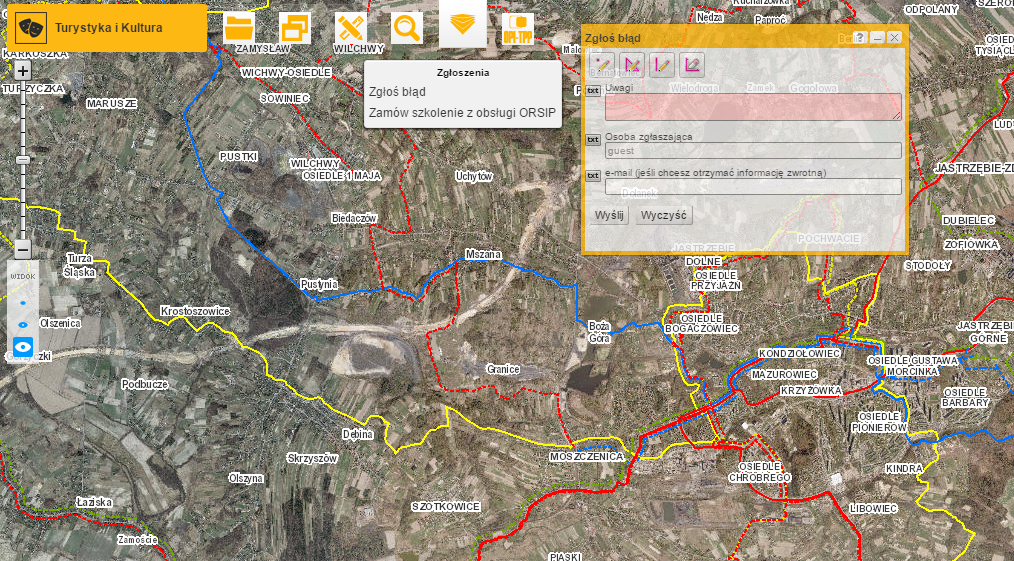Open help in Zgłoś błąd dialog
This screenshot has height=561, width=1014.
click(x=859, y=37)
